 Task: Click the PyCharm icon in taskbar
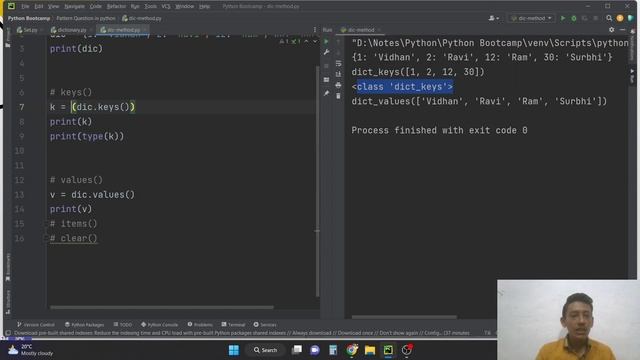(x=388, y=350)
